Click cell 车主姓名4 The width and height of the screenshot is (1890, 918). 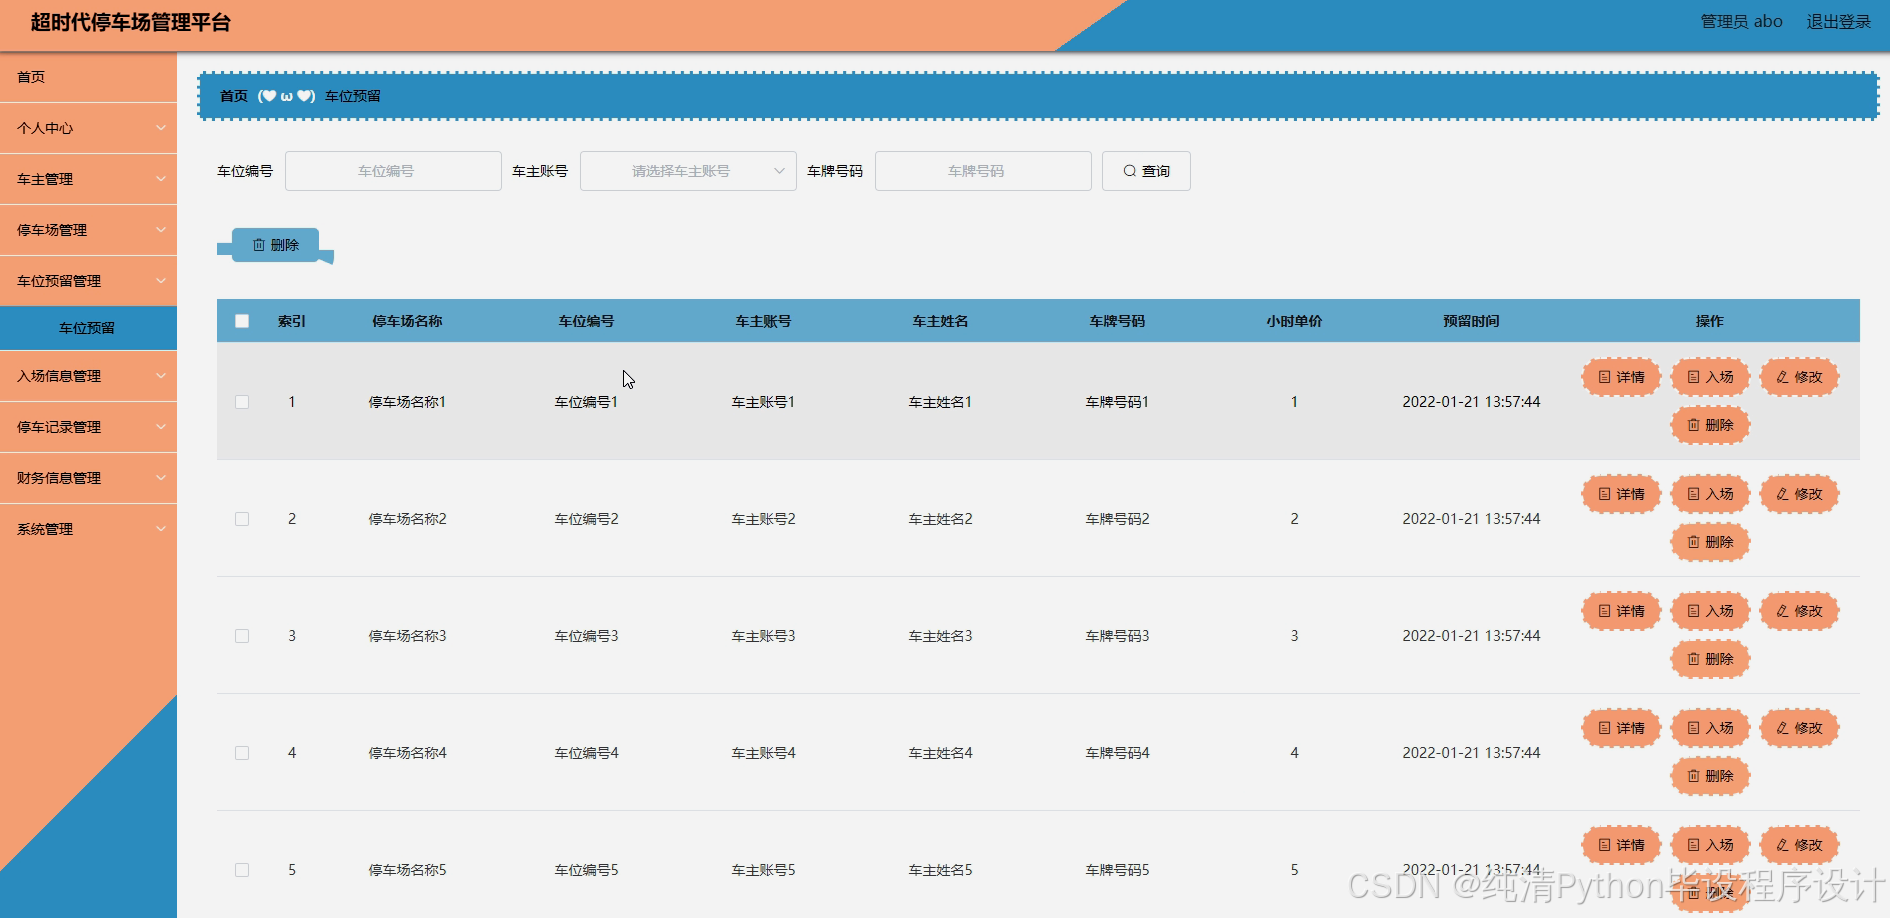pyautogui.click(x=940, y=753)
